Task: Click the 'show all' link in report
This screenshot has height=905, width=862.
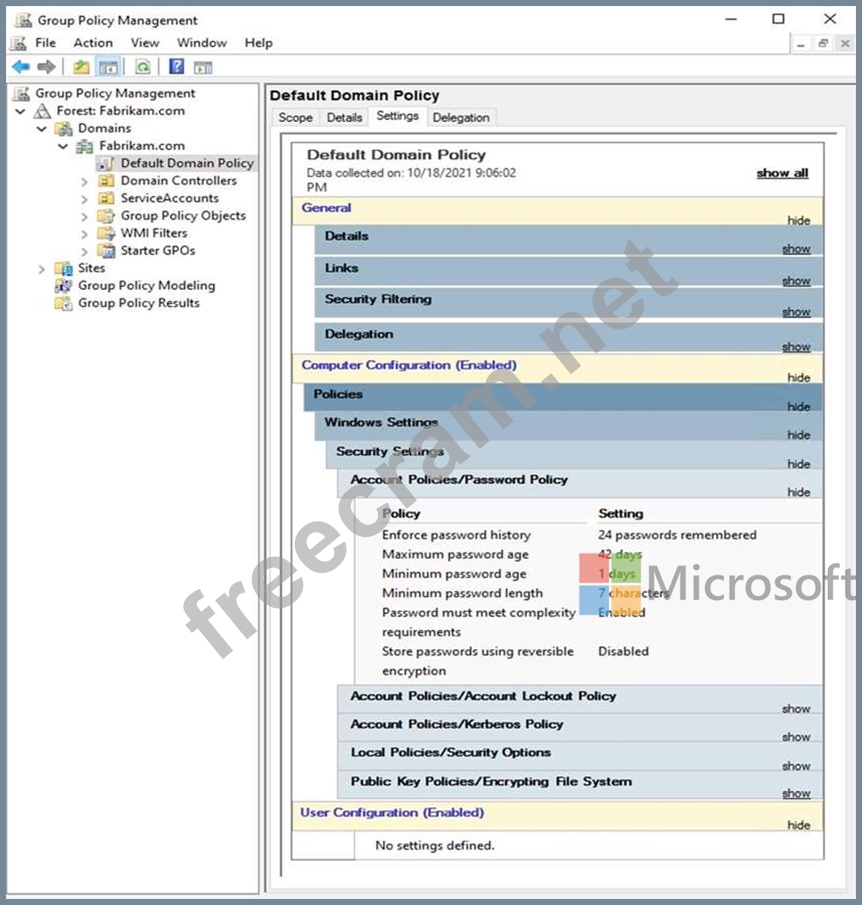Action: point(782,173)
